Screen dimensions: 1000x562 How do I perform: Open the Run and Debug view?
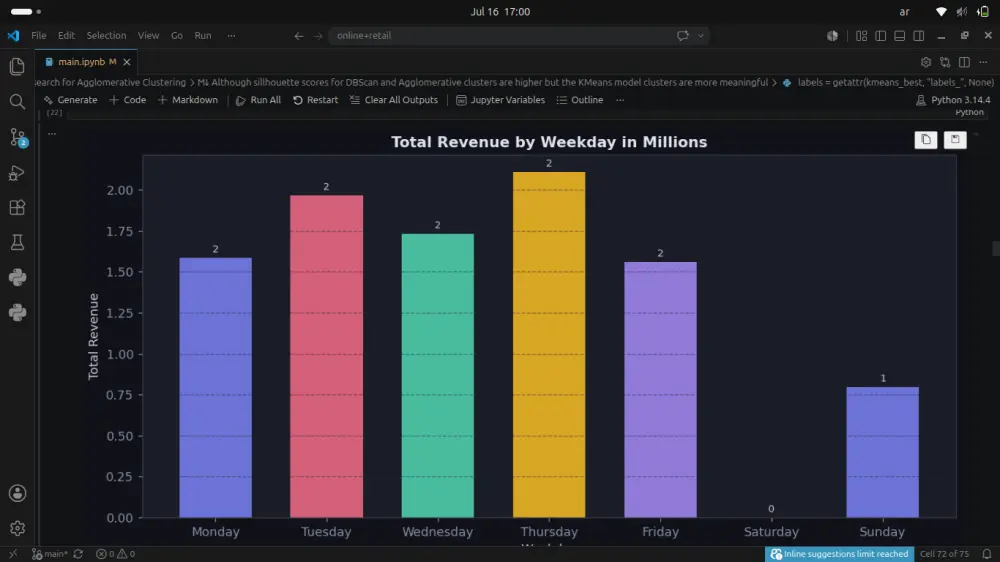coord(17,172)
